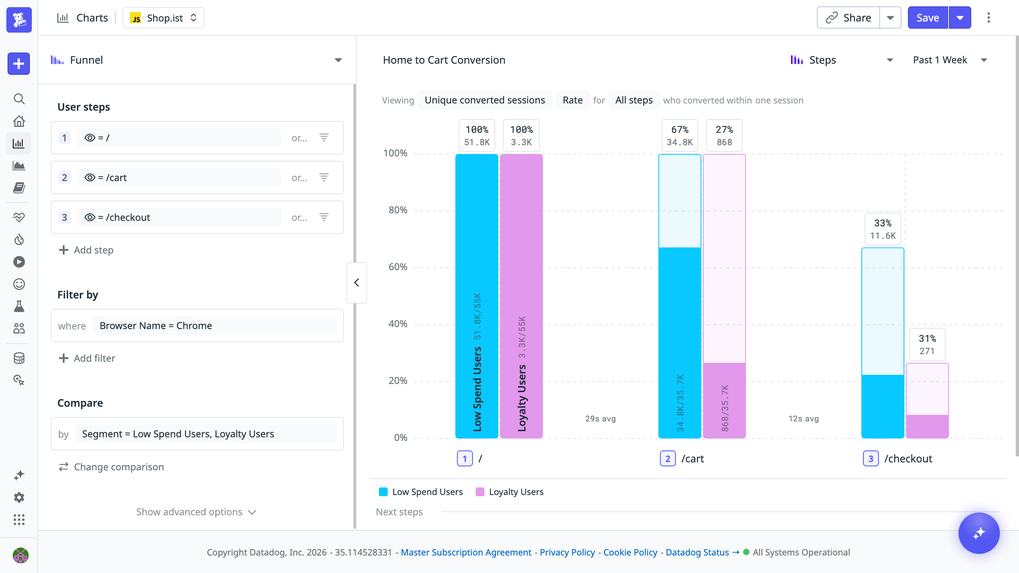Open the Rate metric selector
Image resolution: width=1019 pixels, height=573 pixels.
click(x=573, y=100)
